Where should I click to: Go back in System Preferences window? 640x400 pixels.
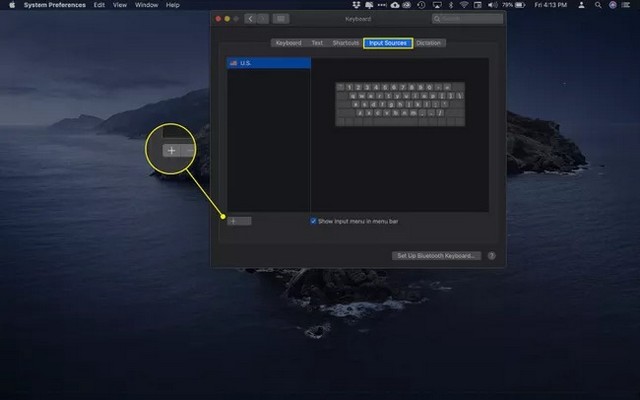pyautogui.click(x=250, y=19)
